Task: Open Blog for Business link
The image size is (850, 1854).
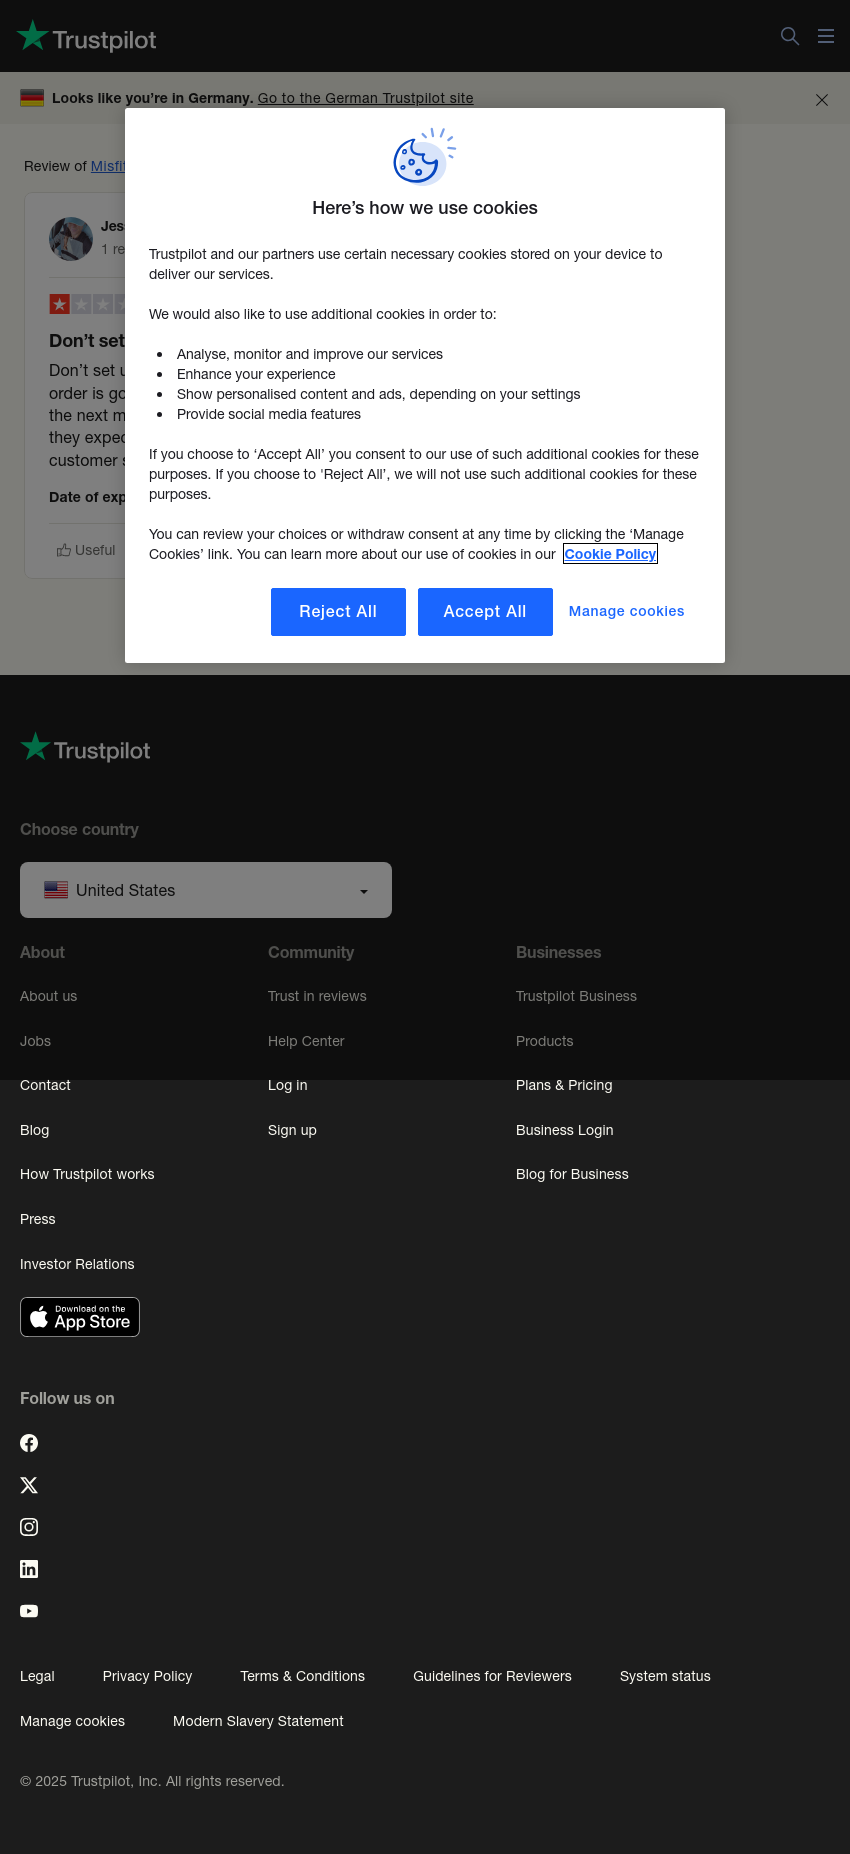Action: (572, 1174)
